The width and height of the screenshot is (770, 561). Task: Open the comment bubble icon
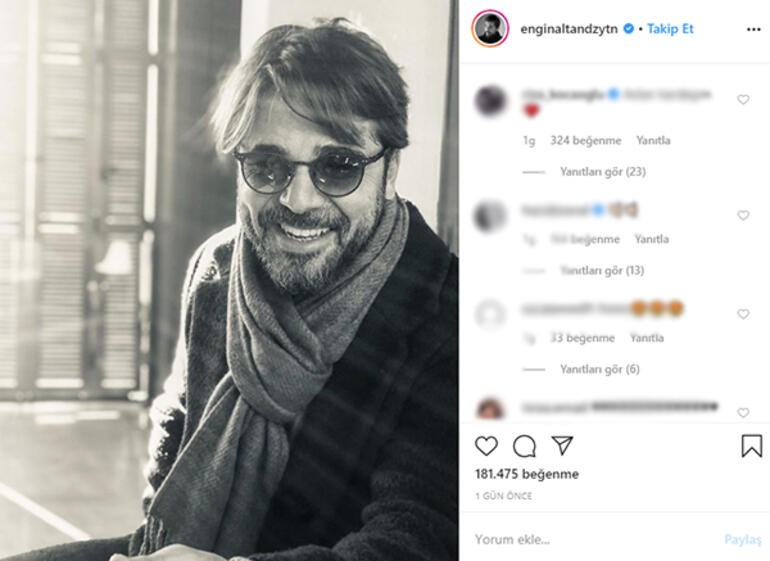tap(524, 446)
